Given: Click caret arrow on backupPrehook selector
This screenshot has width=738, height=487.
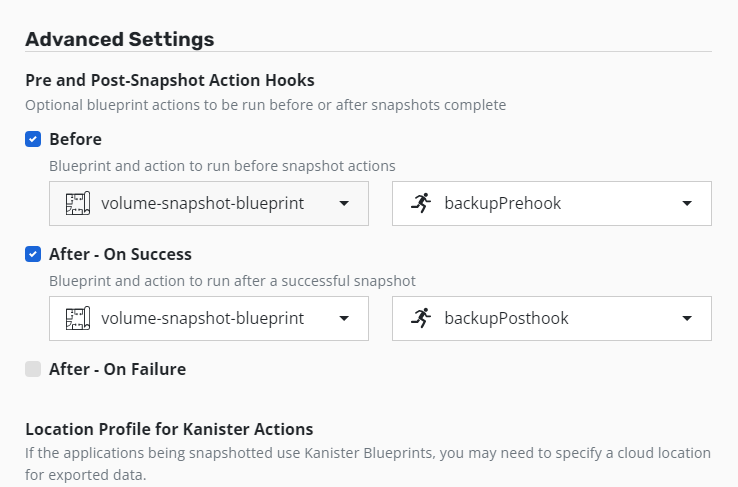Looking at the screenshot, I should (687, 203).
